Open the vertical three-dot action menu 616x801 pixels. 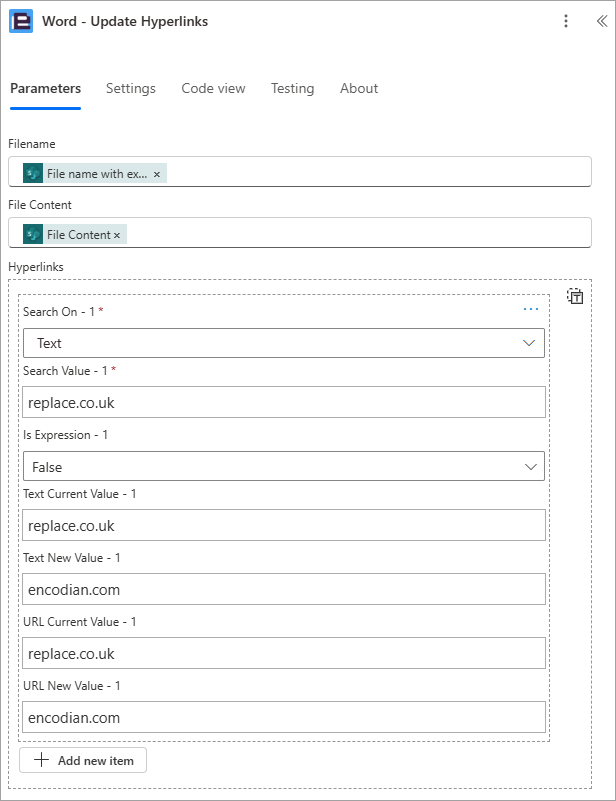click(565, 21)
